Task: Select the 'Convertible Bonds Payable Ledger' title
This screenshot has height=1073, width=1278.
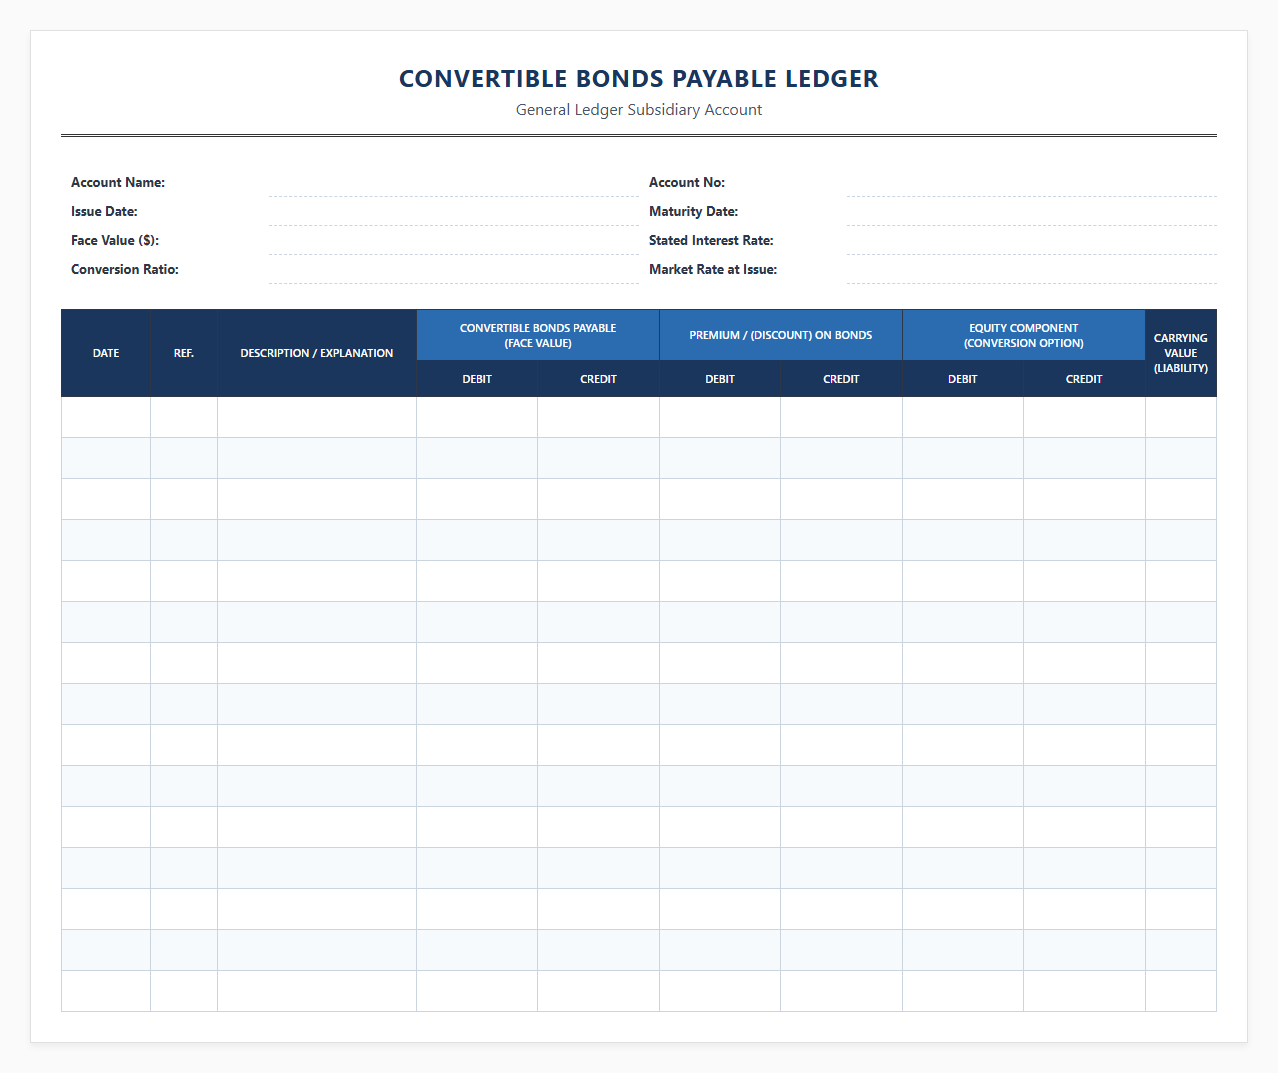Action: coord(639,79)
